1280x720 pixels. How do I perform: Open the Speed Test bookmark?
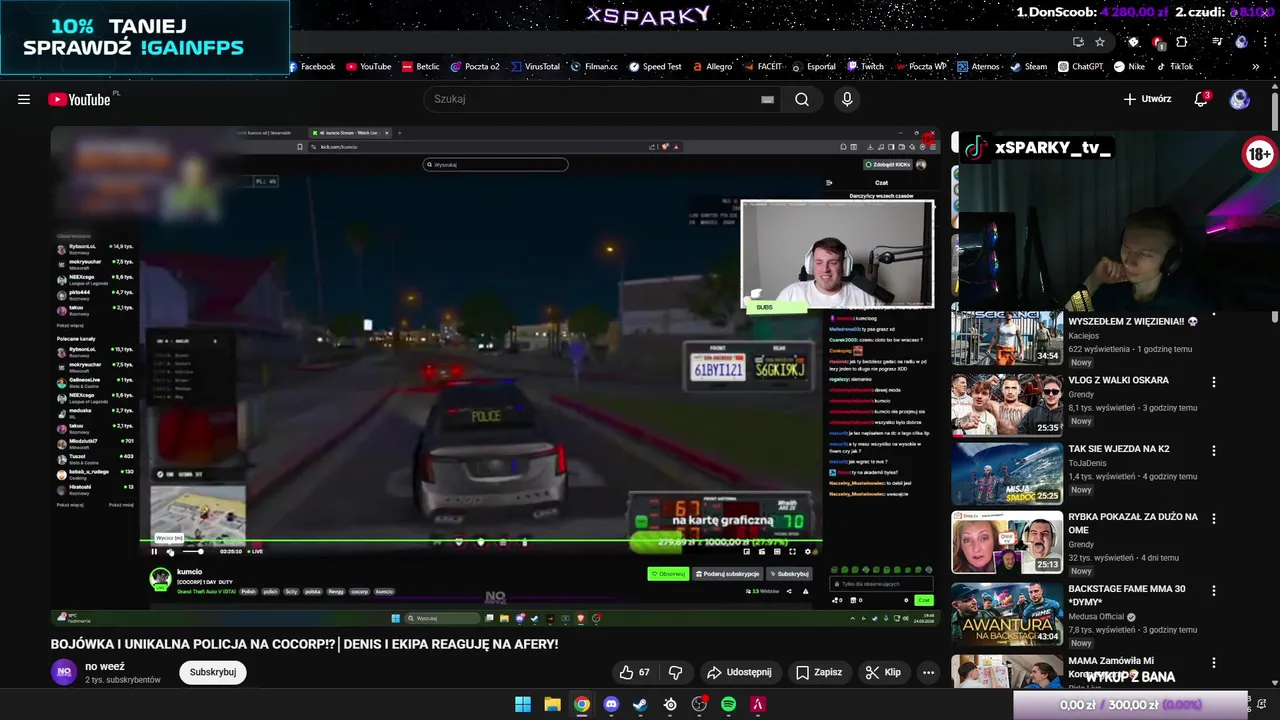(x=654, y=67)
